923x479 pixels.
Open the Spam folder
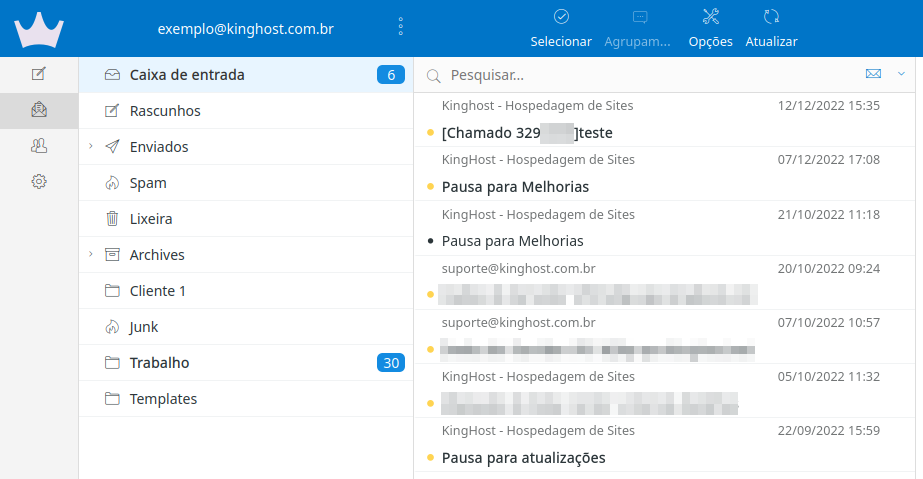pos(148,183)
